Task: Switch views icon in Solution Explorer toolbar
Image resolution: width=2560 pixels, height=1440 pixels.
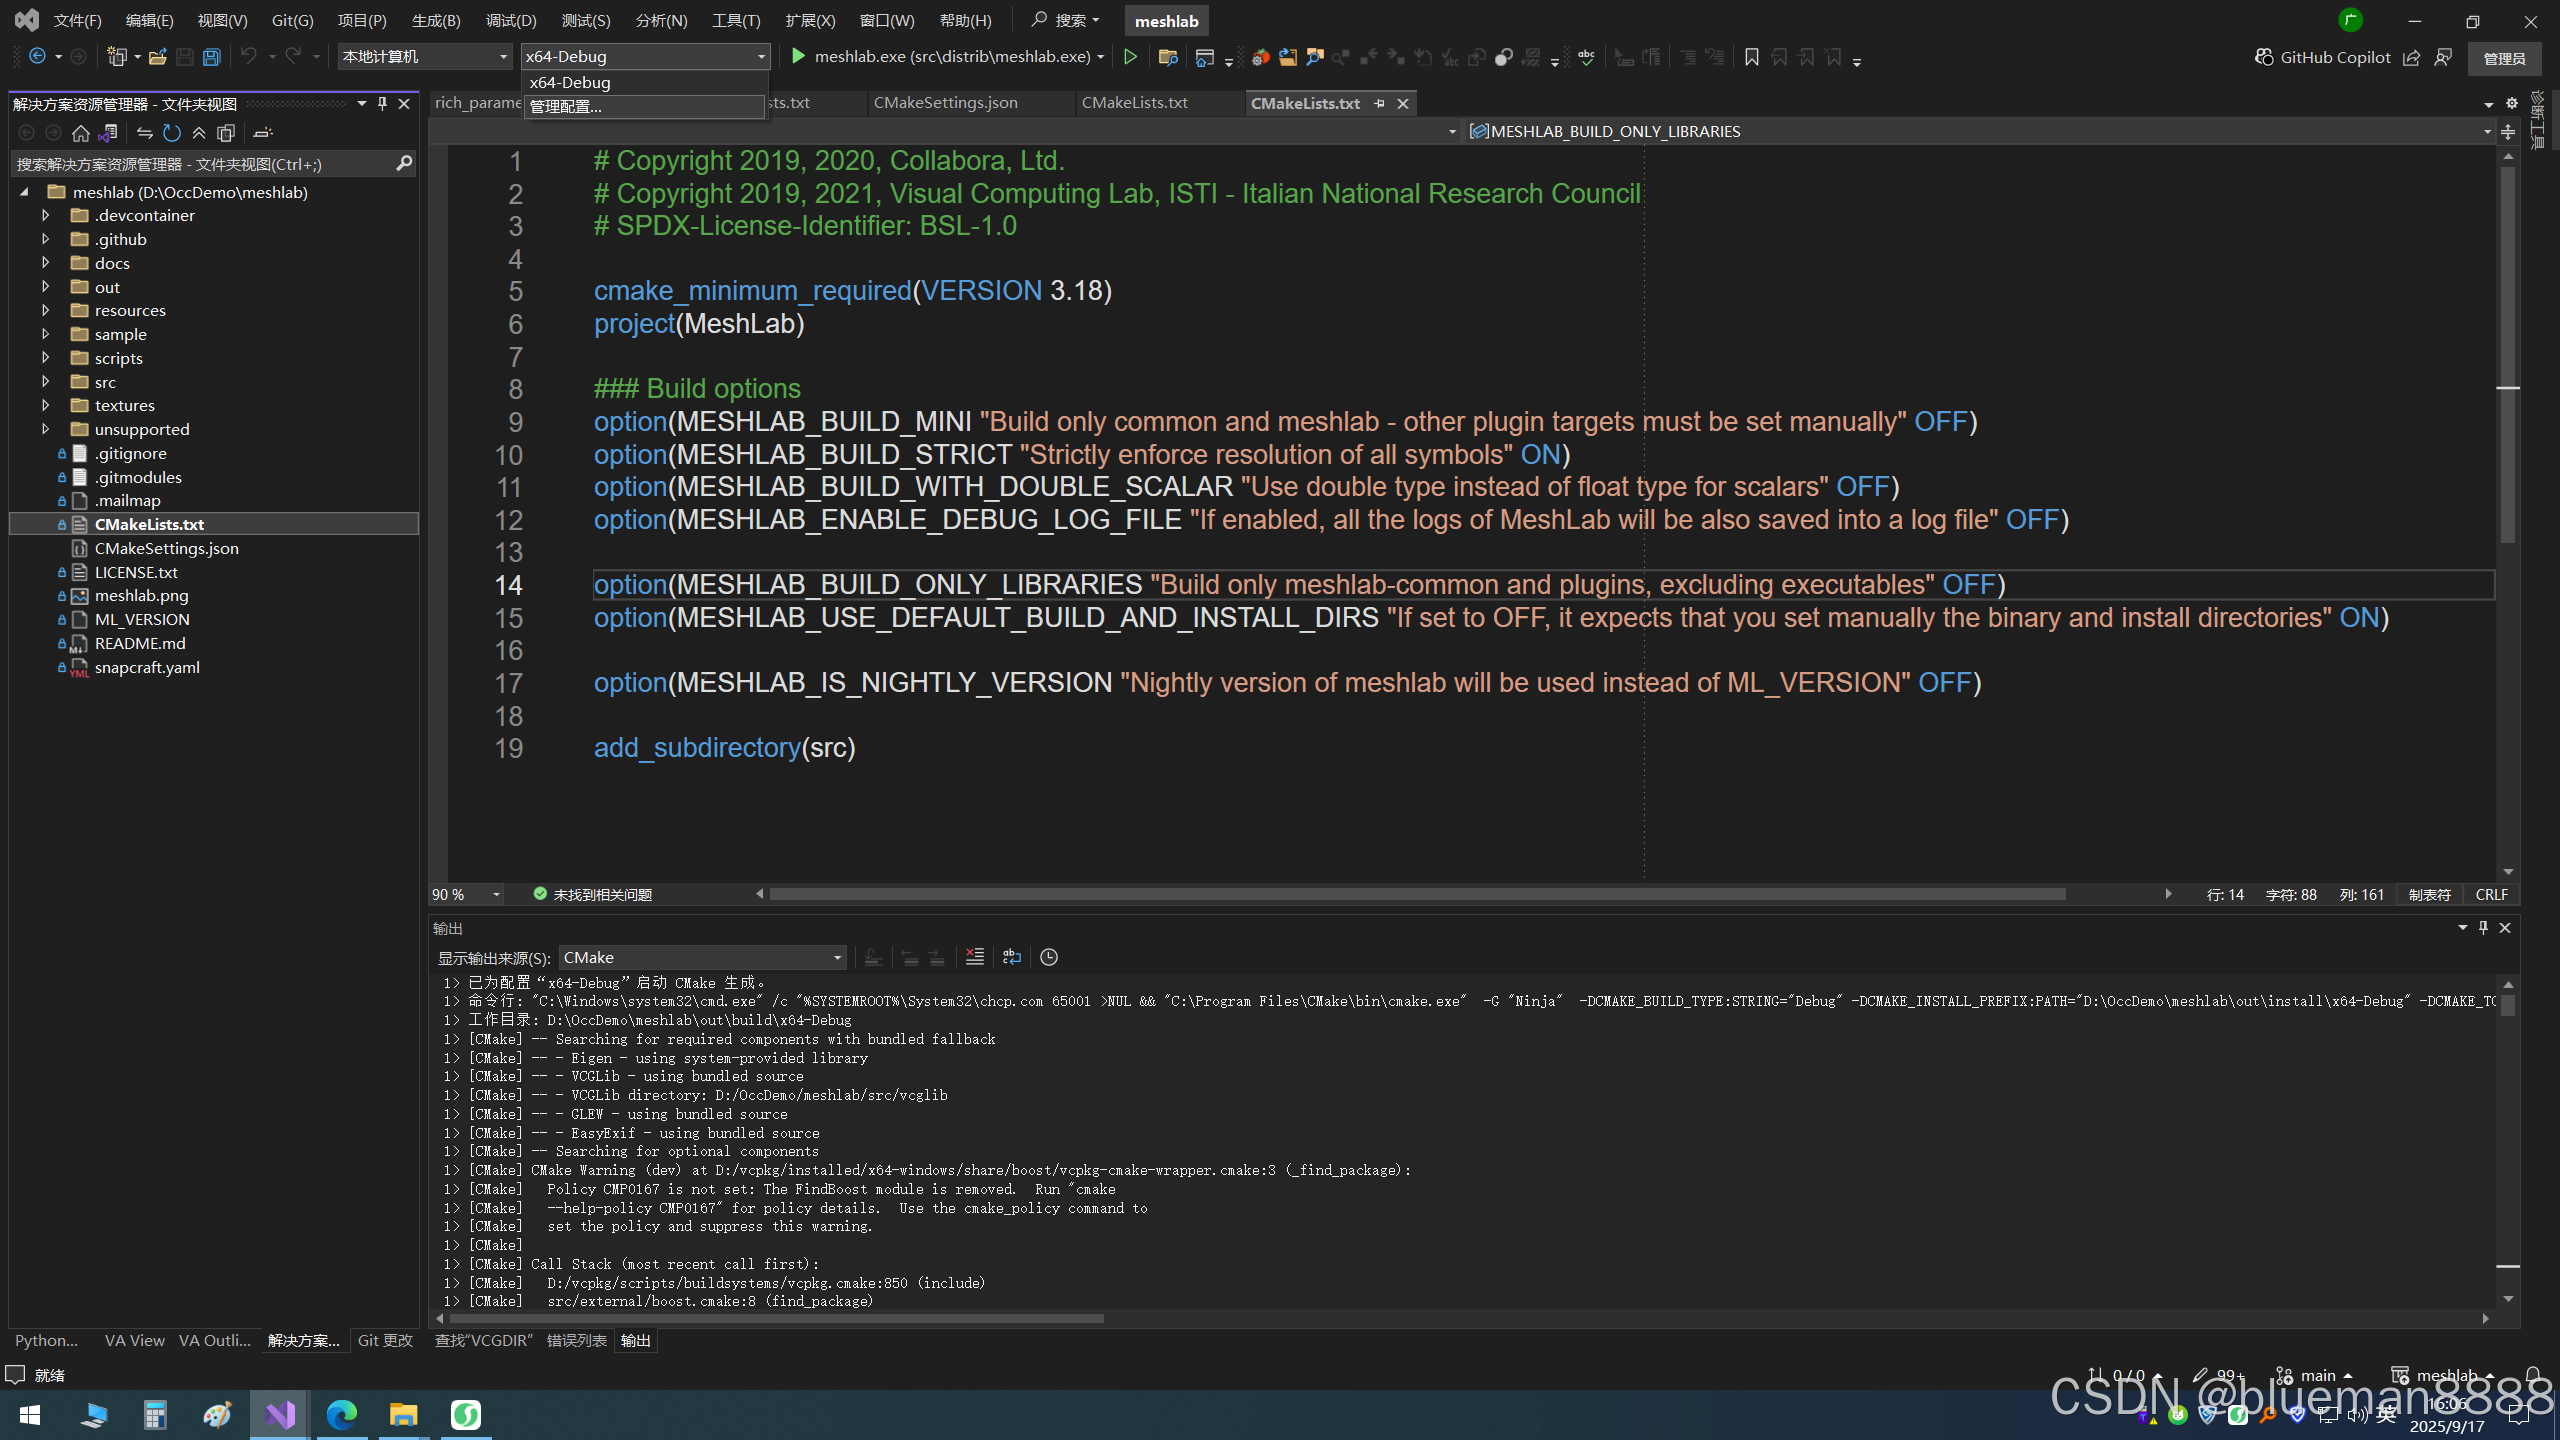Action: click(109, 133)
